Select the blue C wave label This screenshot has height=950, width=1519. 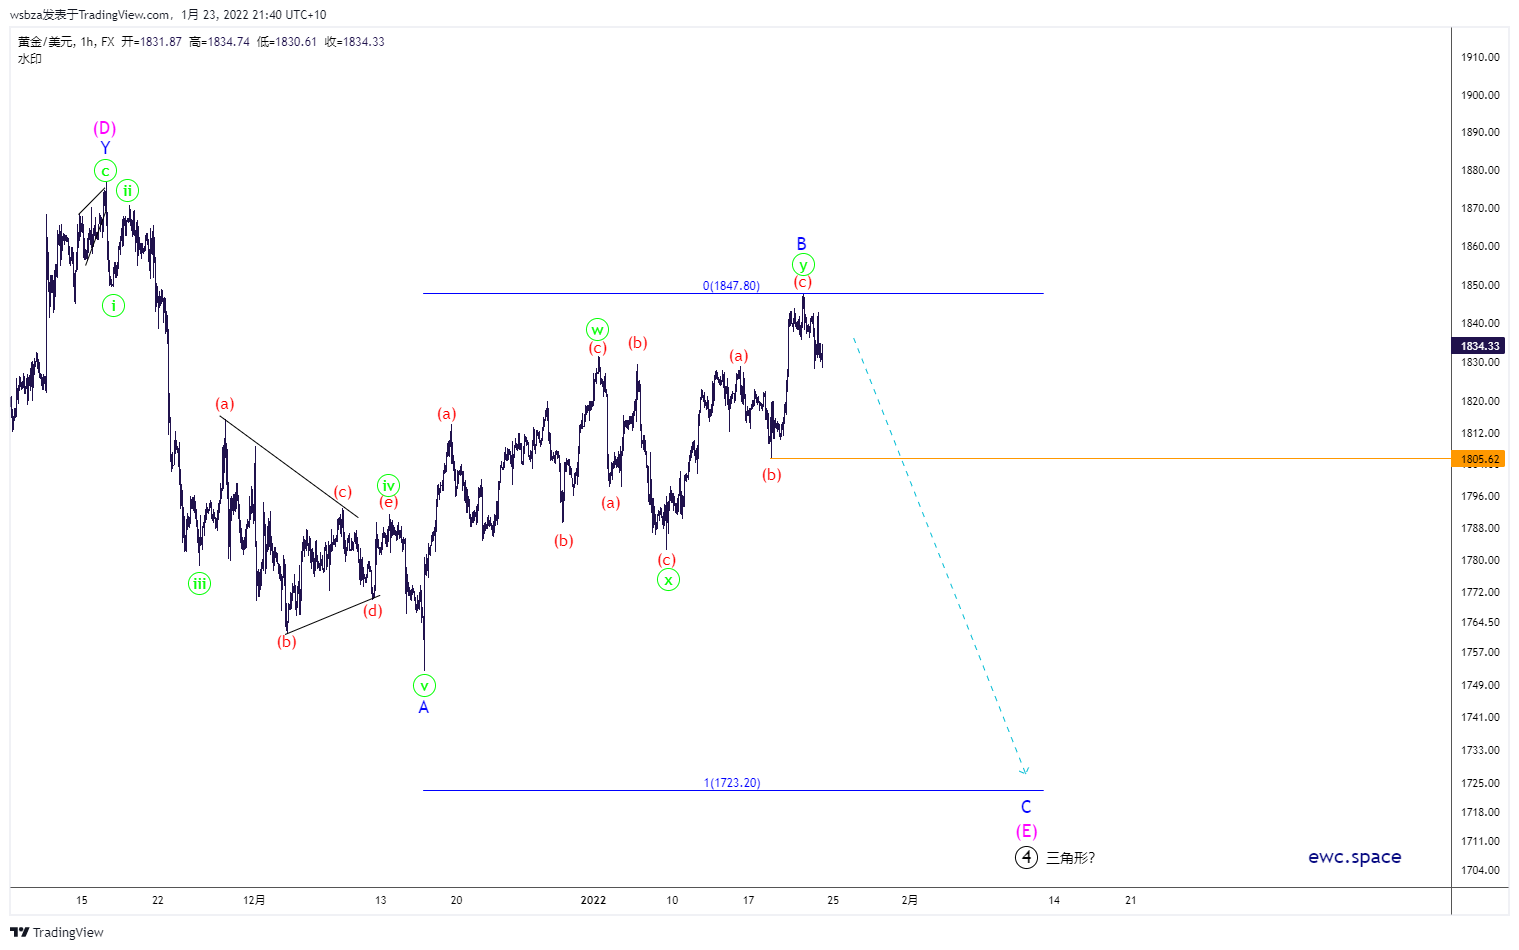[x=1026, y=807]
